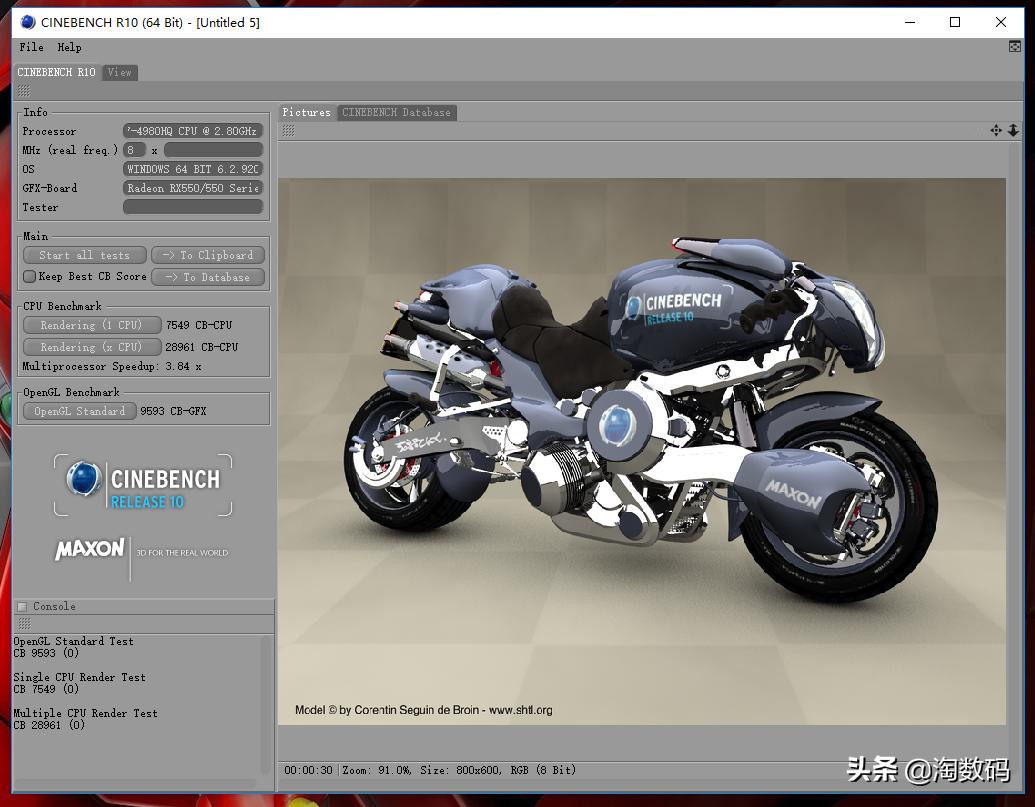Click the console vertical scrollbar
This screenshot has height=807, width=1035.
pos(265,703)
